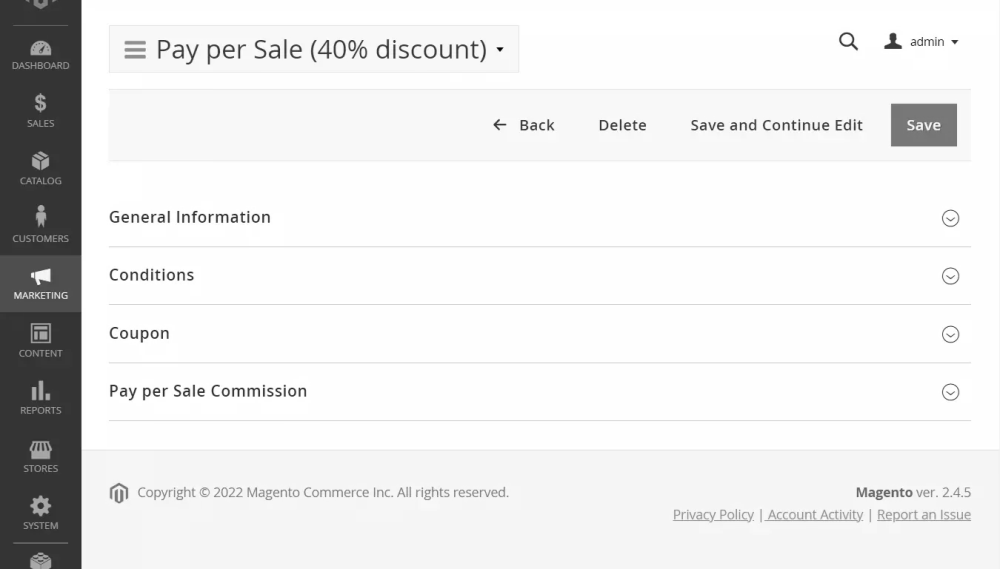Click Save and Continue Edit
This screenshot has height=569, width=1000.
tap(776, 125)
